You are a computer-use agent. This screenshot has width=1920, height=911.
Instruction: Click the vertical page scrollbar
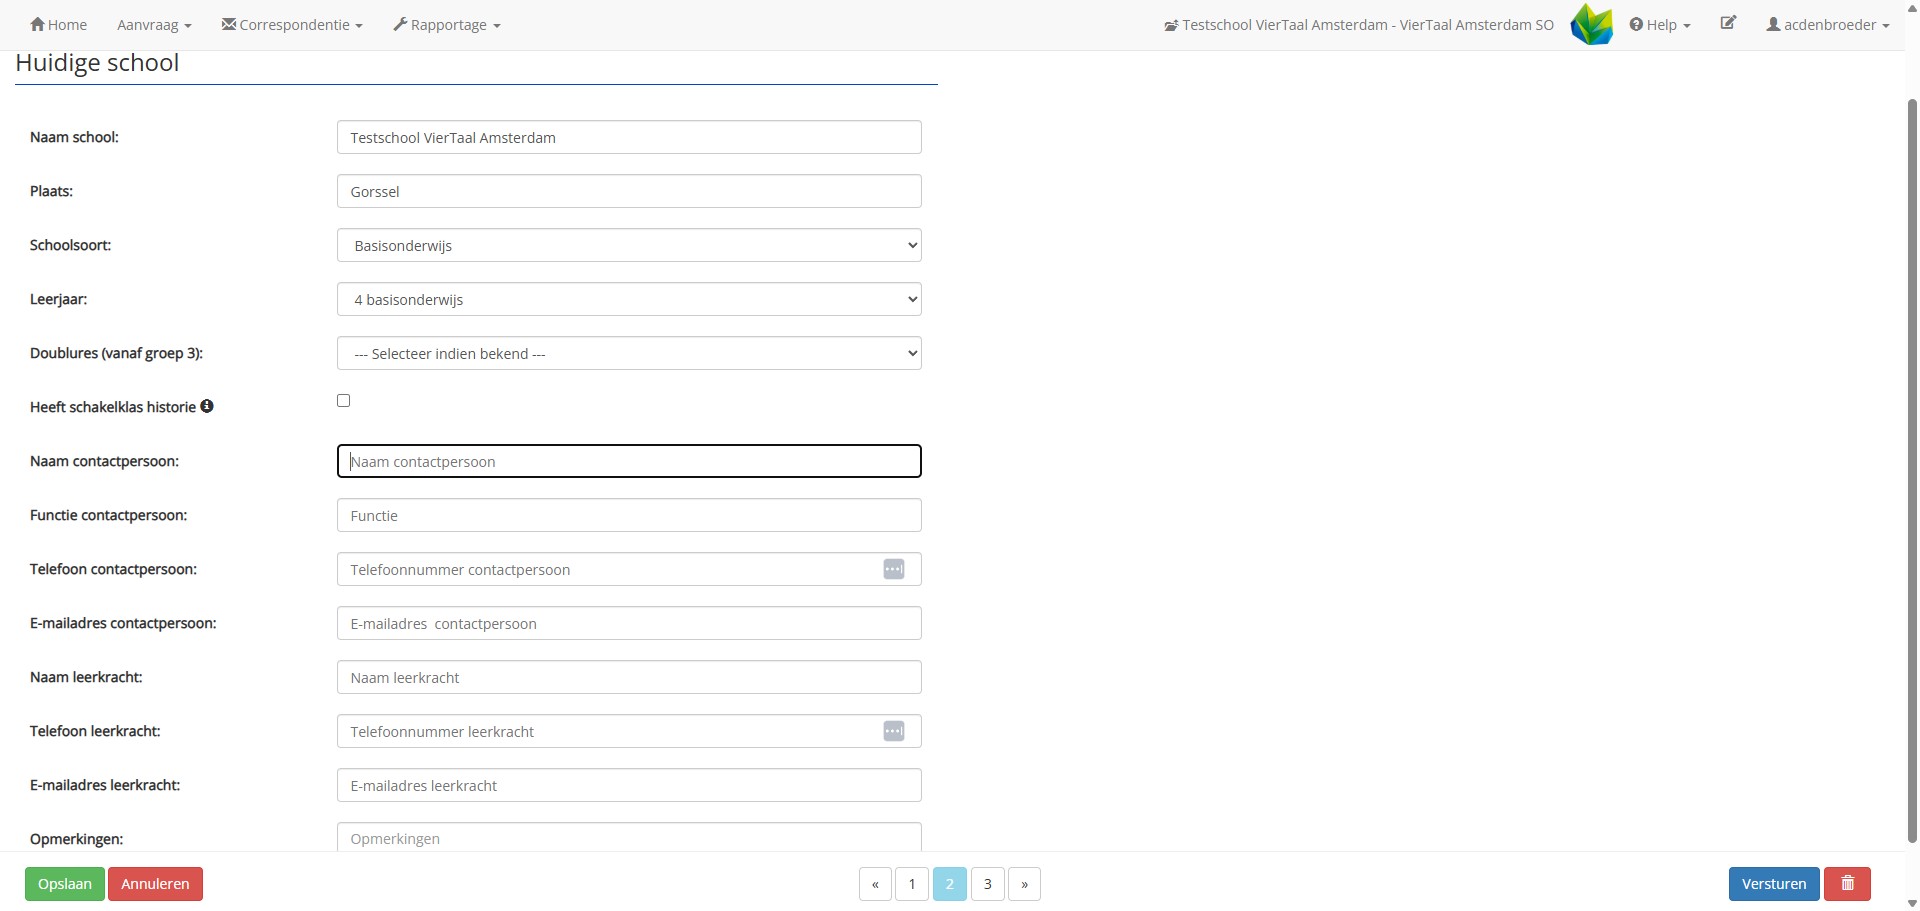pyautogui.click(x=1912, y=470)
